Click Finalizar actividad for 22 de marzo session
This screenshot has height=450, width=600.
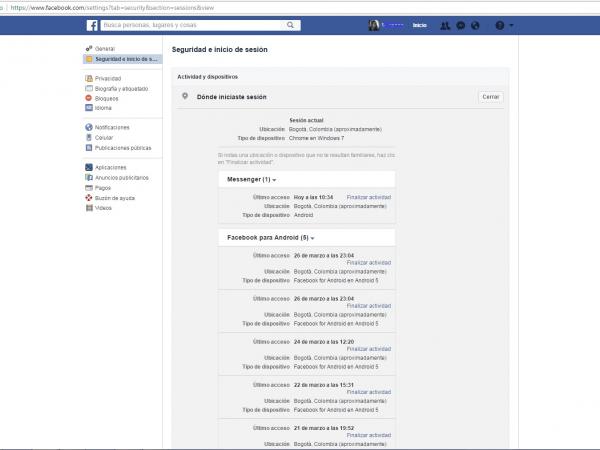pyautogui.click(x=369, y=392)
